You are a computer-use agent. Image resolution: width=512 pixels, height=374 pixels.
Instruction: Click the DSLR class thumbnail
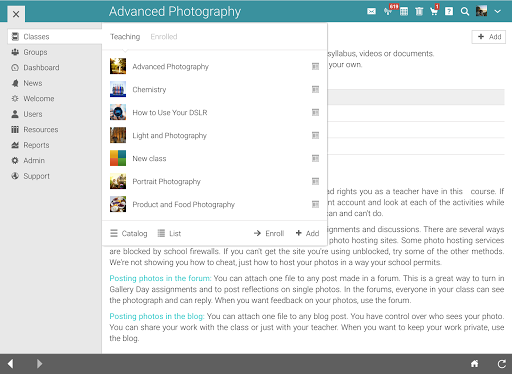click(118, 112)
